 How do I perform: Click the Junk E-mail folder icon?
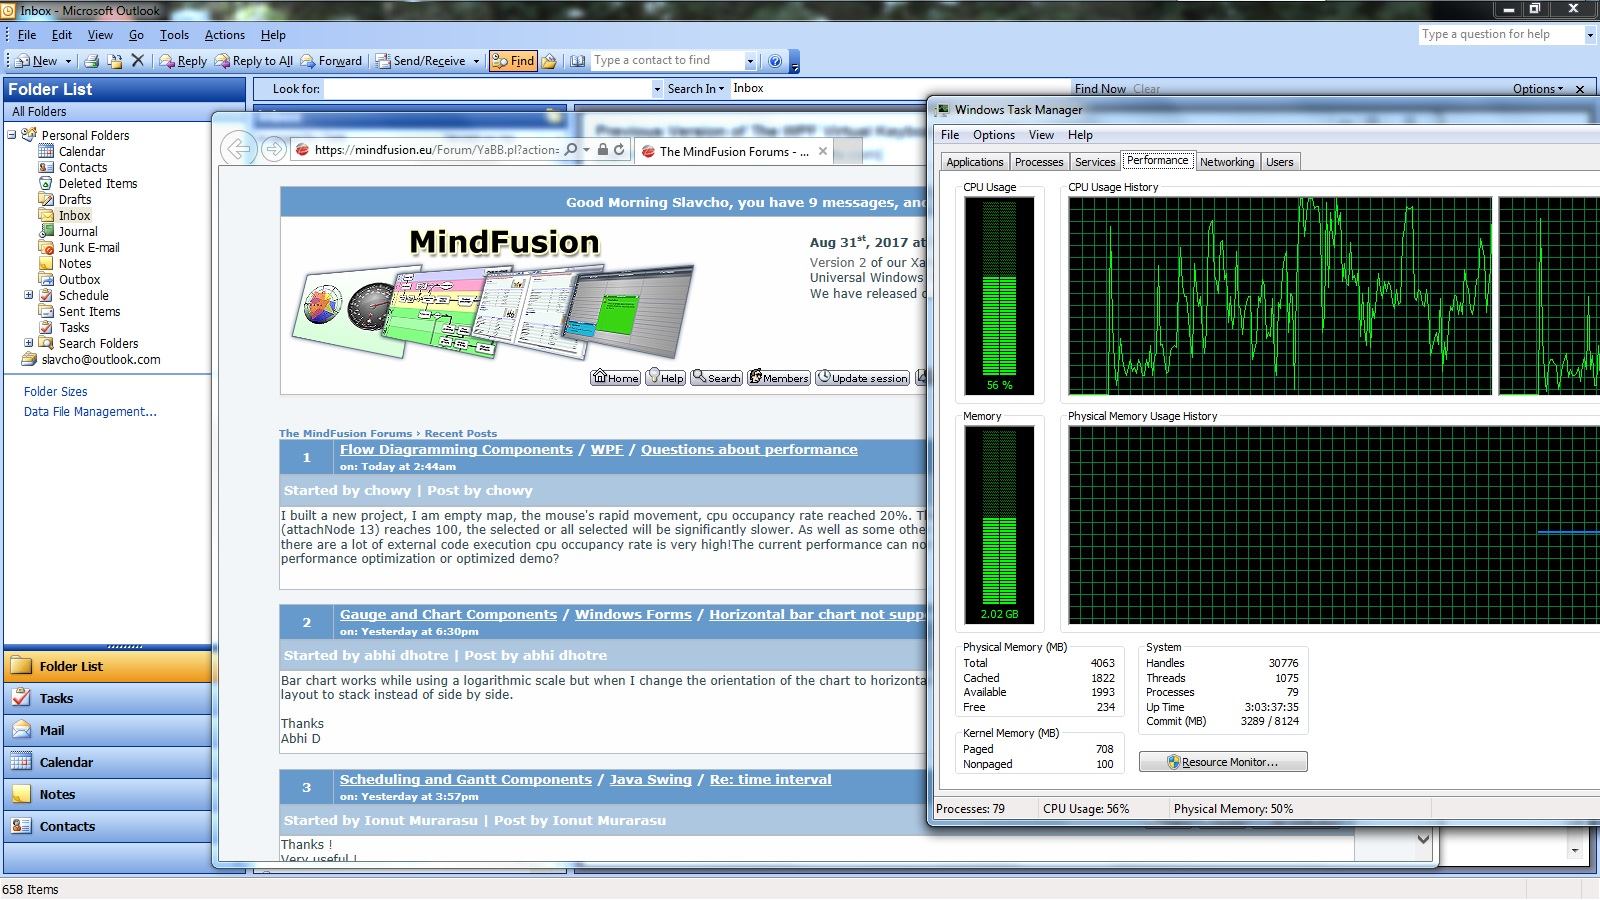[46, 248]
